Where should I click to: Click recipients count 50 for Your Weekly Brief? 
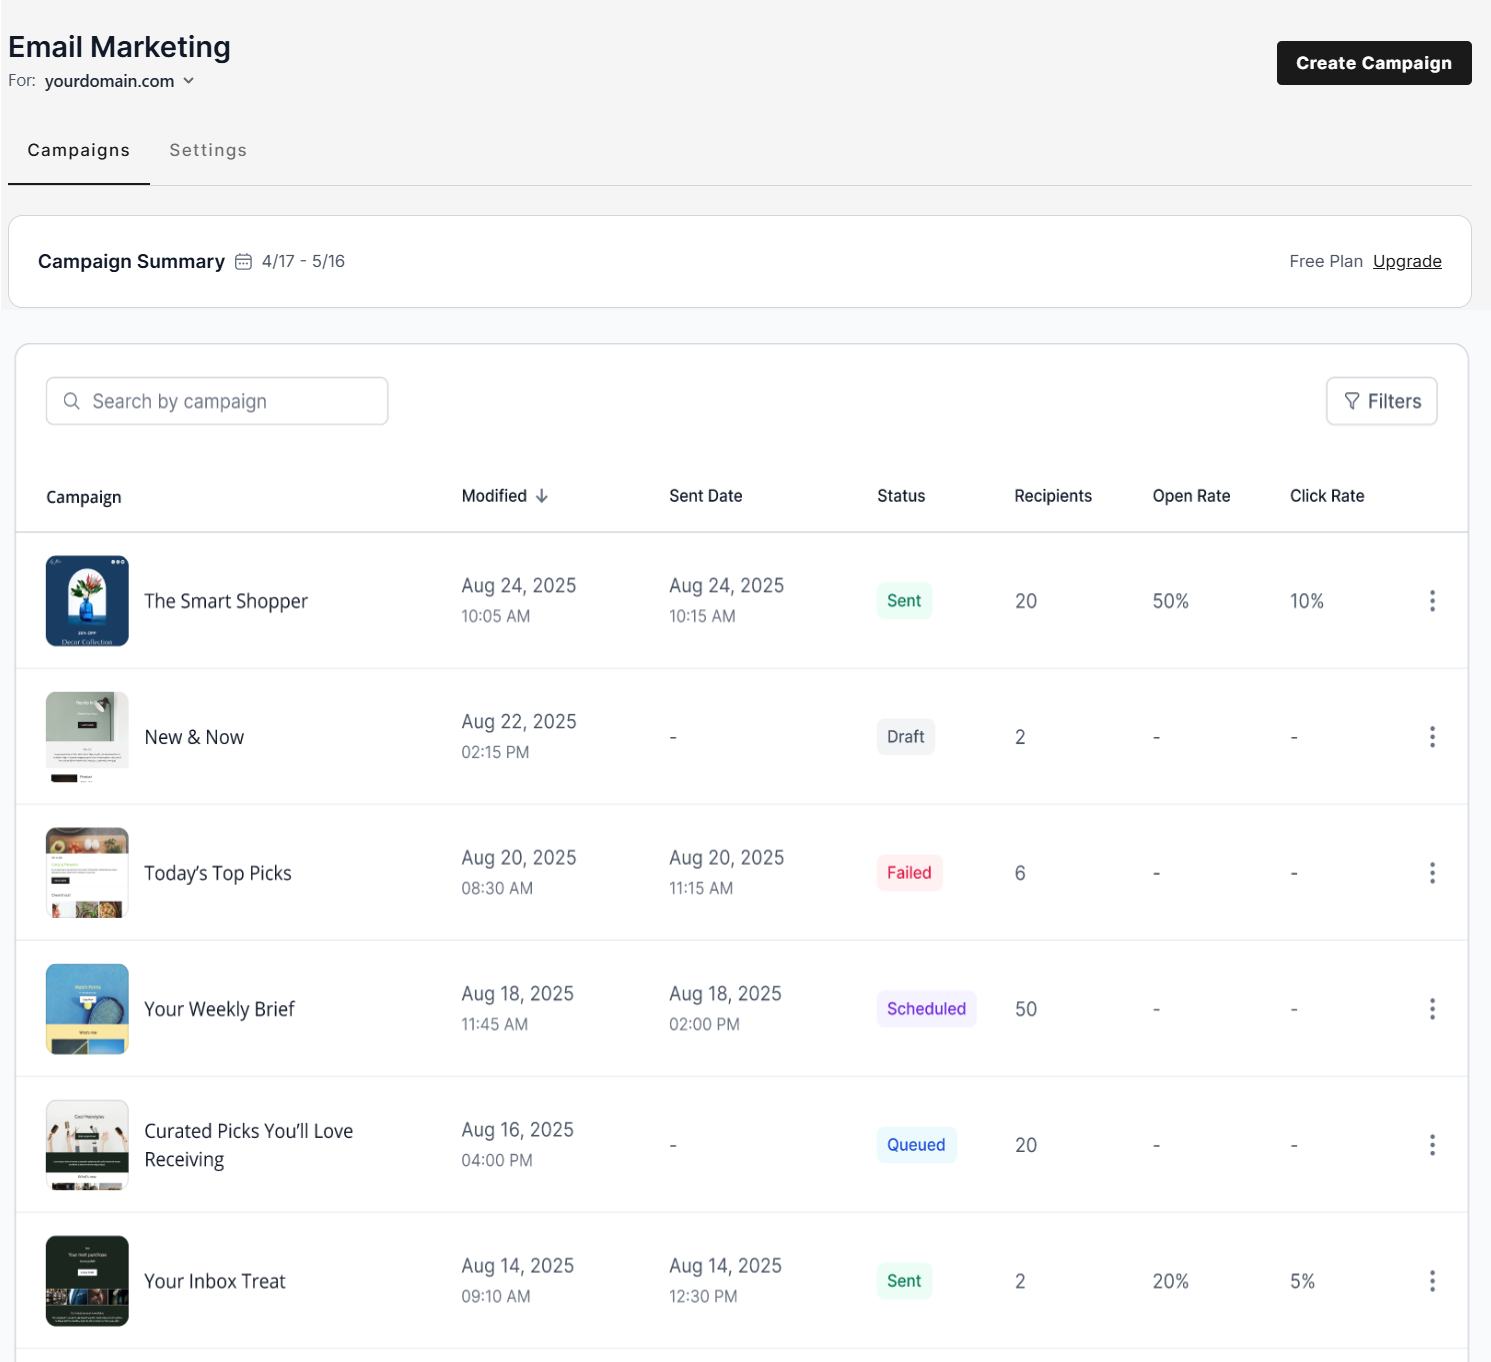pos(1026,1009)
